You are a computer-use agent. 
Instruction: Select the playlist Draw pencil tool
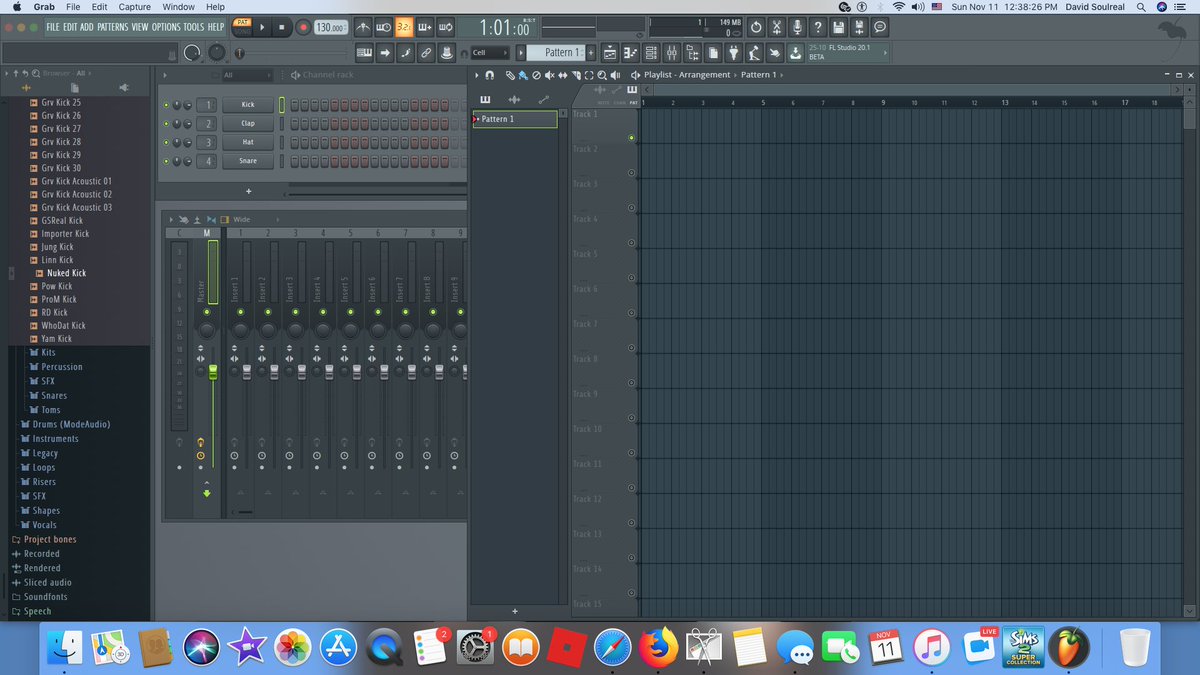pyautogui.click(x=509, y=75)
